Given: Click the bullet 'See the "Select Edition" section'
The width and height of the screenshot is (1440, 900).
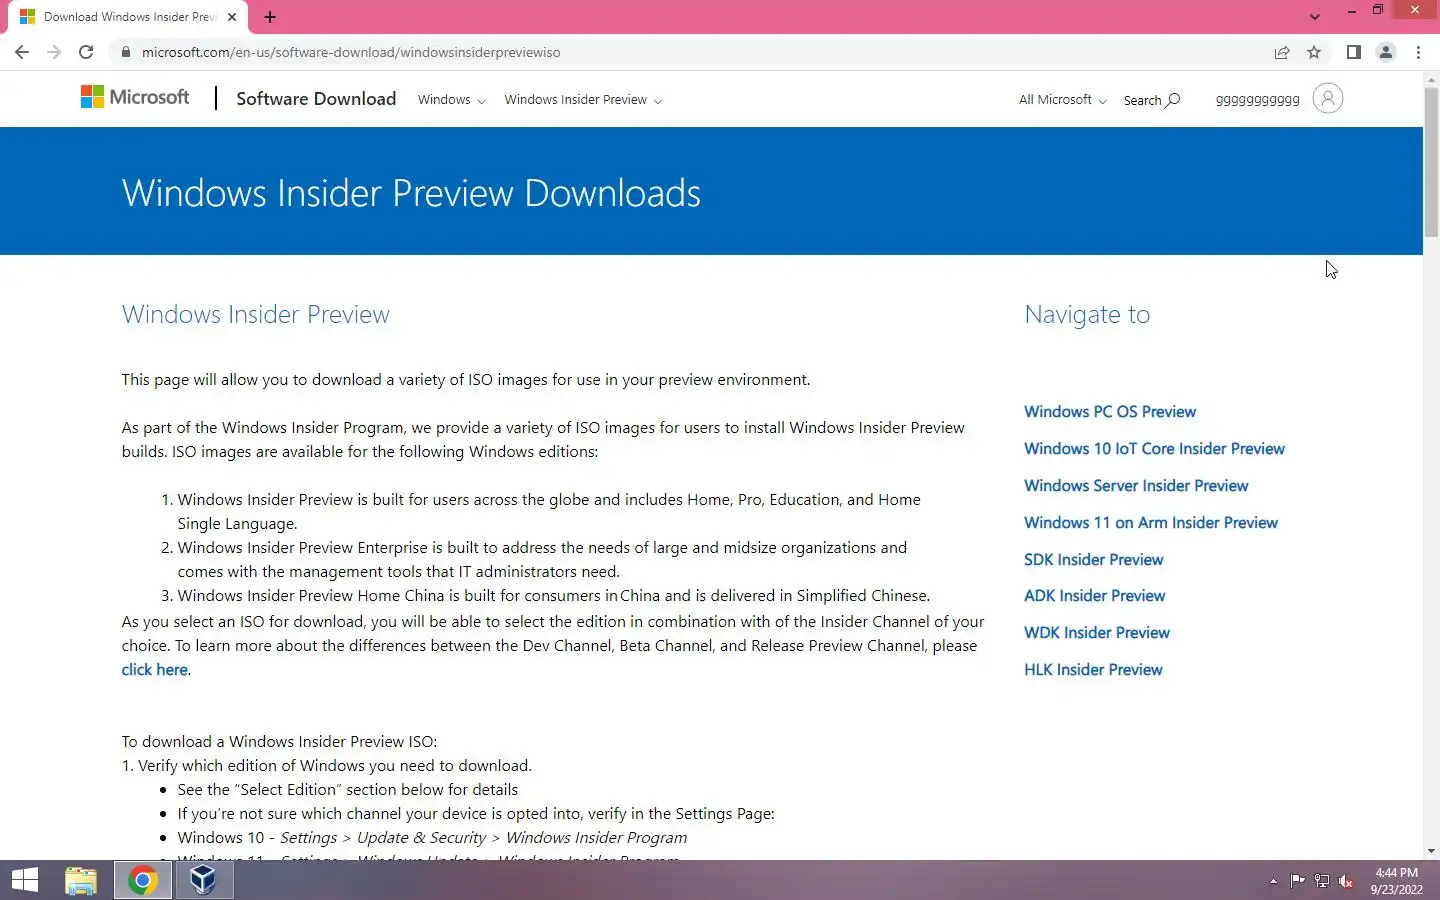Looking at the screenshot, I should pyautogui.click(x=347, y=790).
